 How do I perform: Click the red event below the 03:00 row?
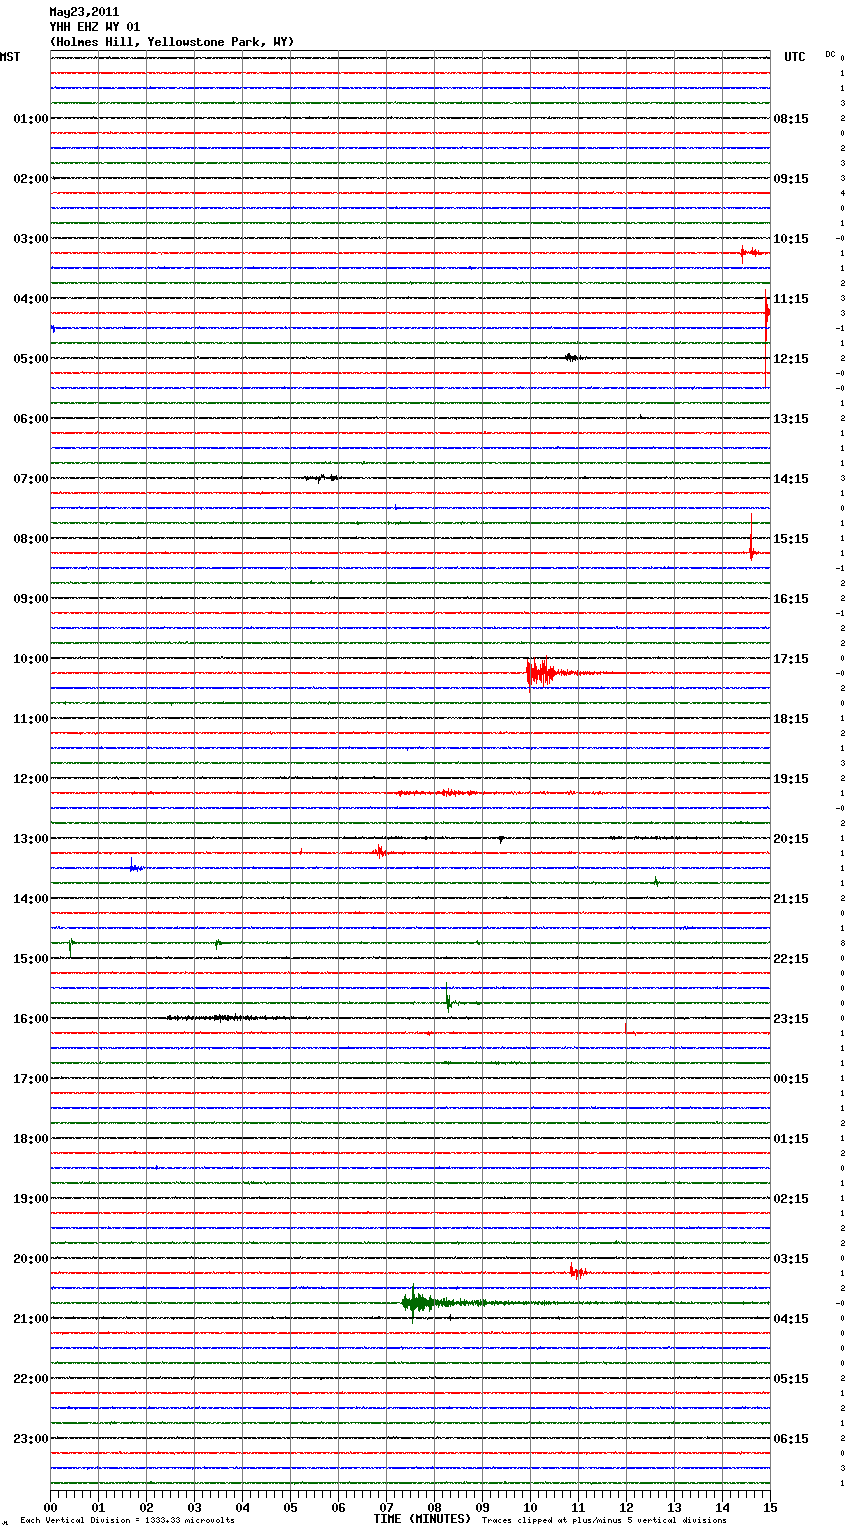pos(752,253)
